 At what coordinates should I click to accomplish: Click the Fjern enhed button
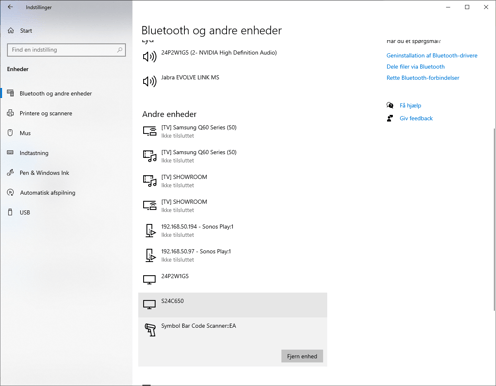(x=302, y=356)
